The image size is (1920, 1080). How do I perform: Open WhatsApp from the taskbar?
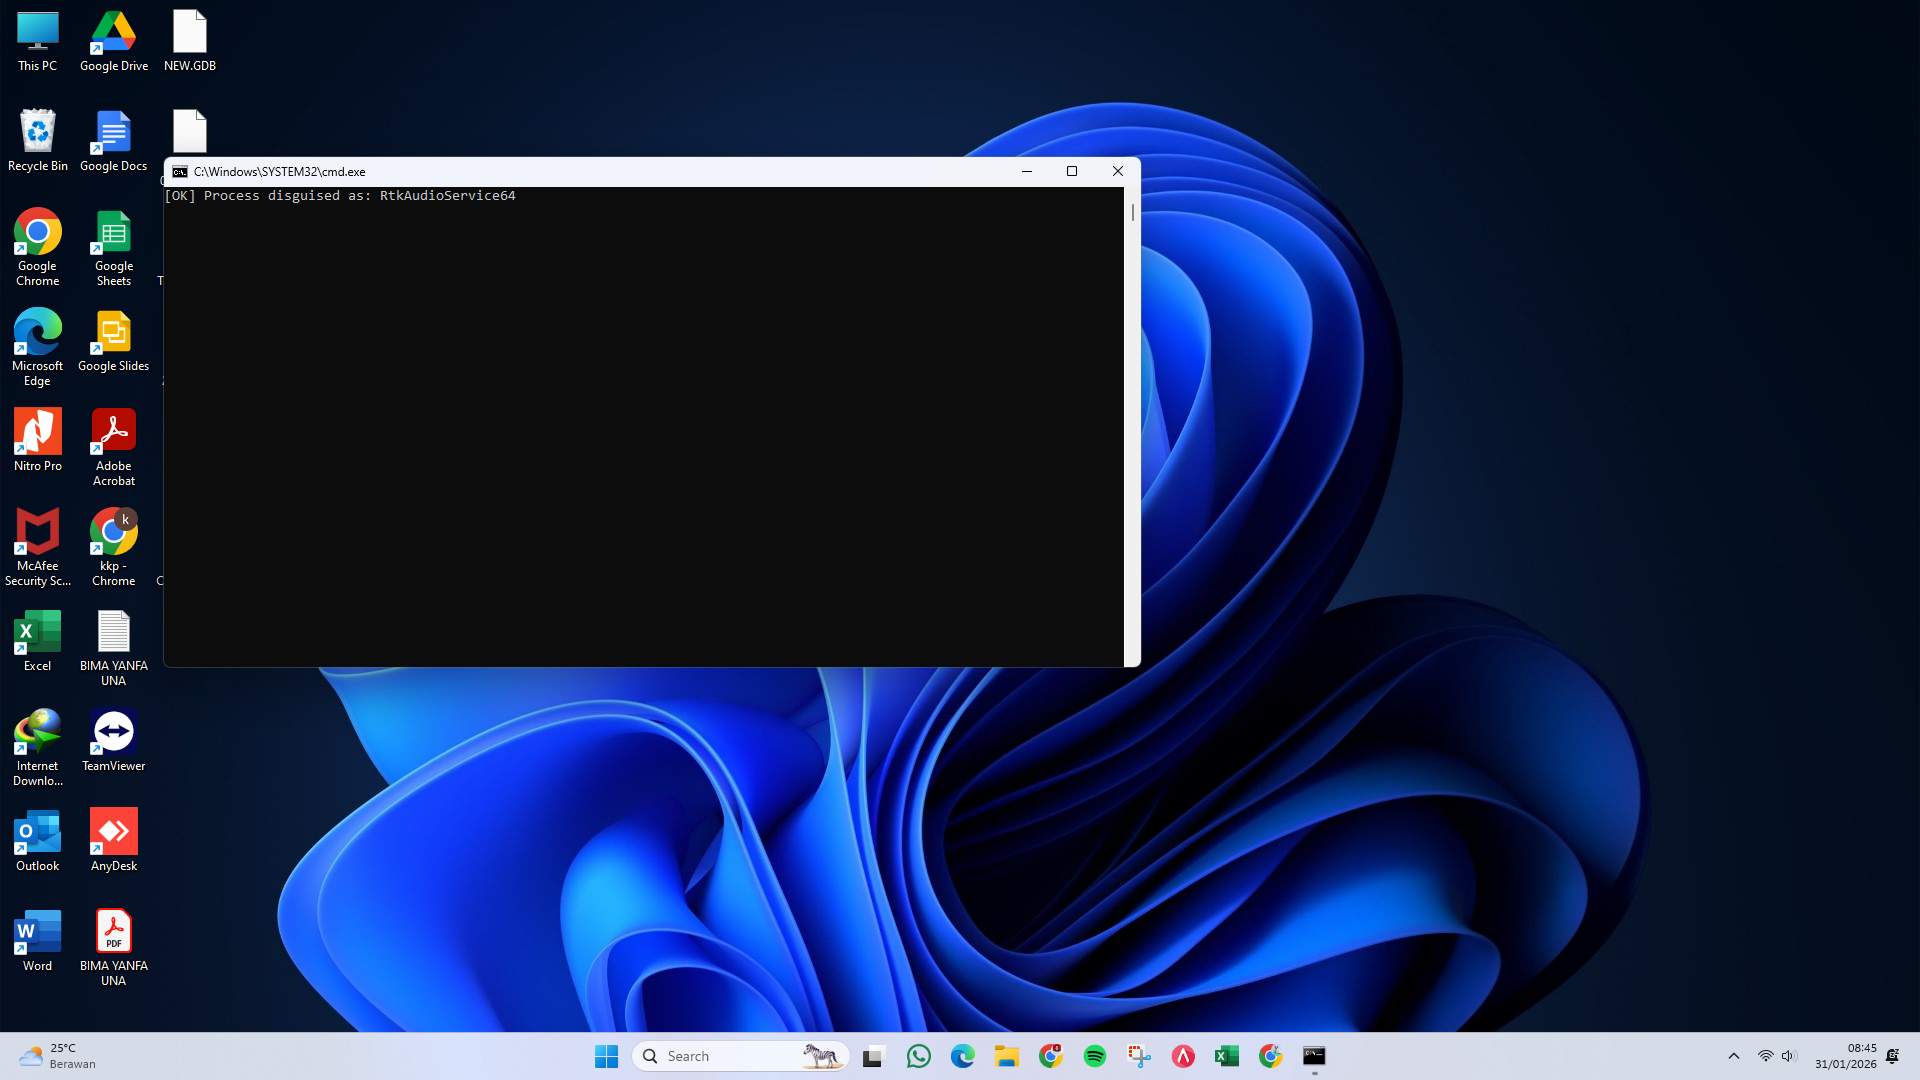[919, 1055]
